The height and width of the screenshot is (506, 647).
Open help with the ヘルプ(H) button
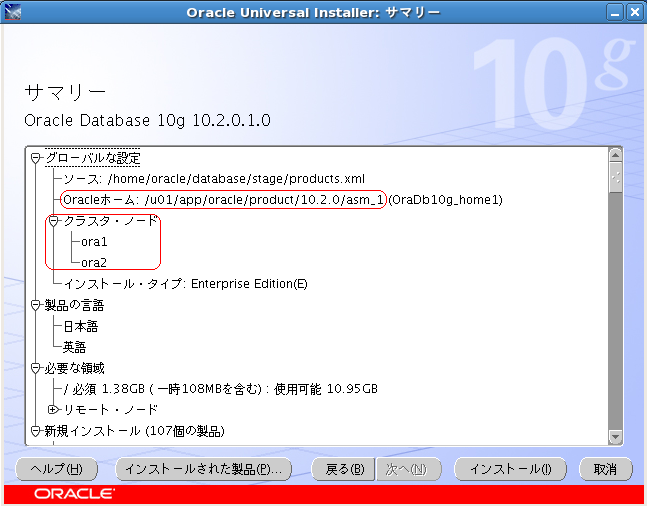pyautogui.click(x=57, y=469)
